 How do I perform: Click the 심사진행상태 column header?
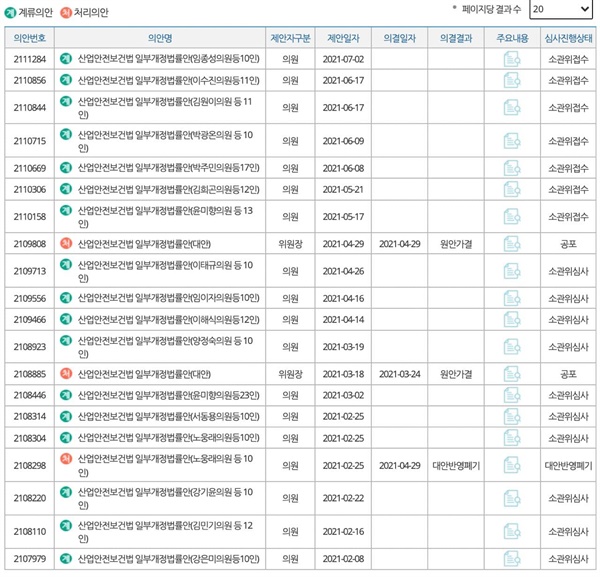point(568,38)
